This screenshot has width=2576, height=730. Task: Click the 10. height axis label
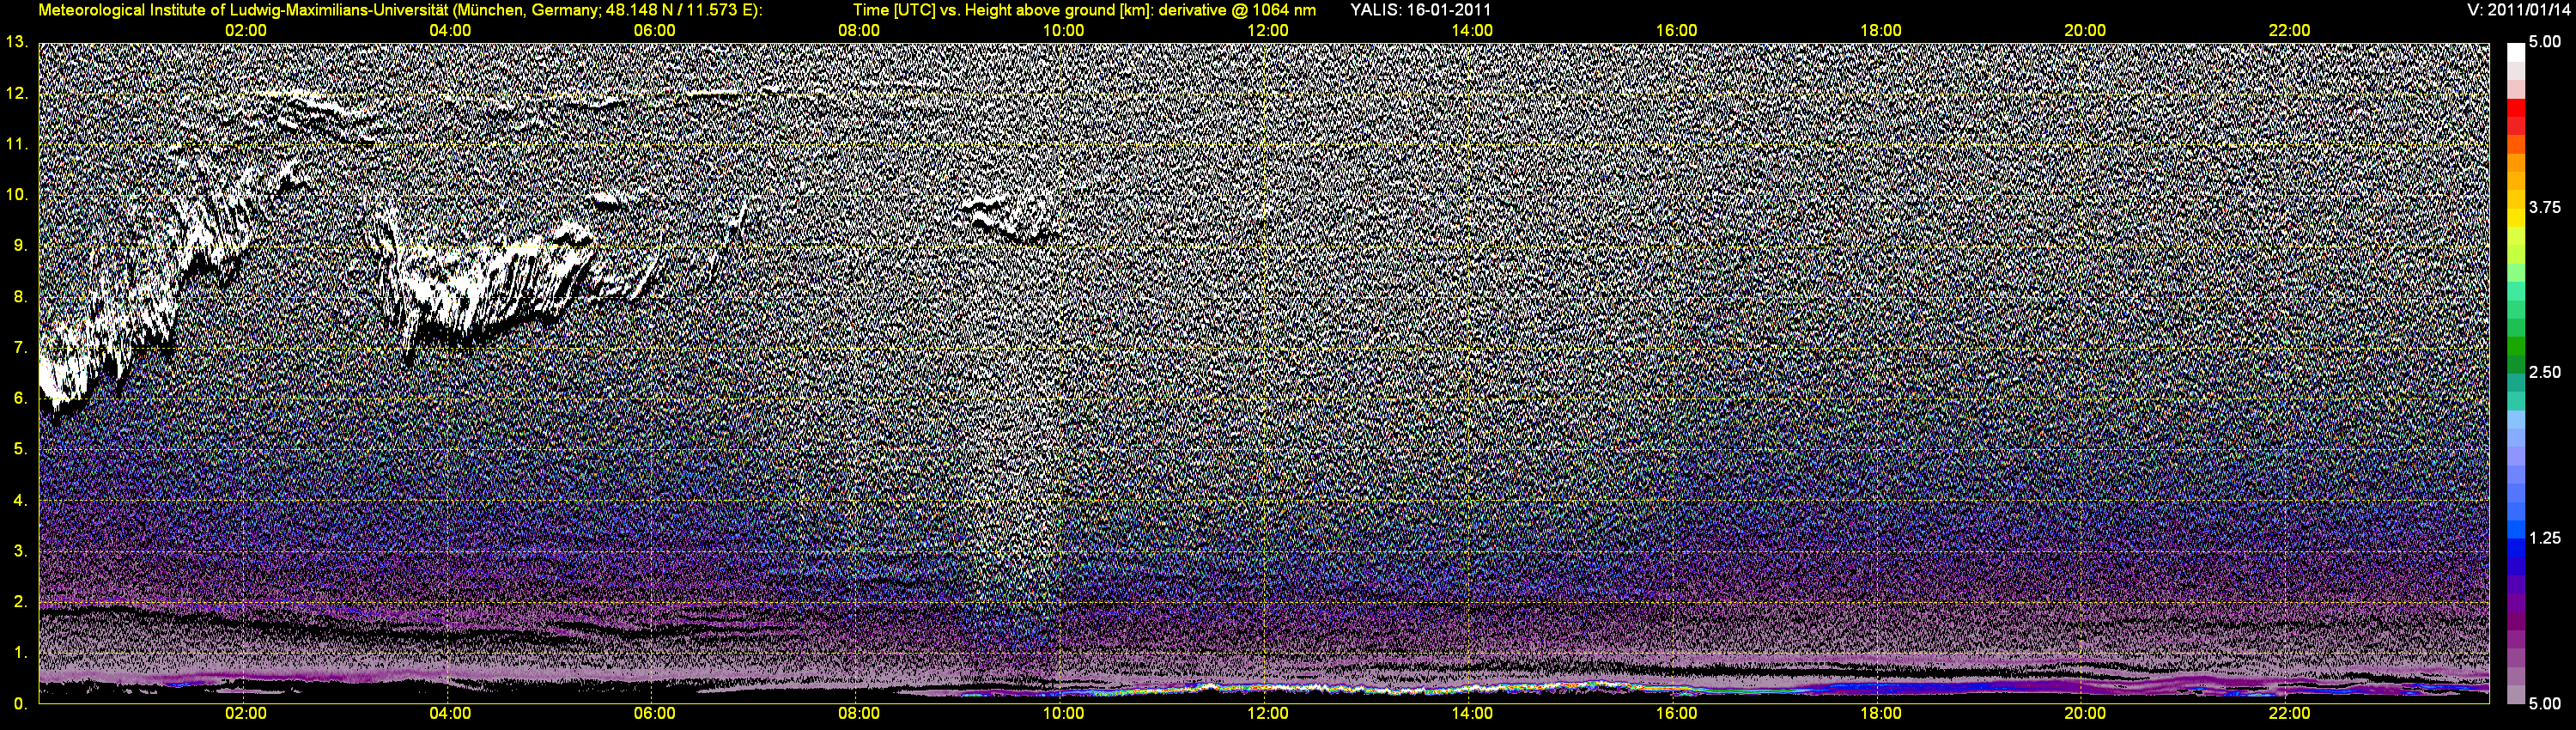17,195
